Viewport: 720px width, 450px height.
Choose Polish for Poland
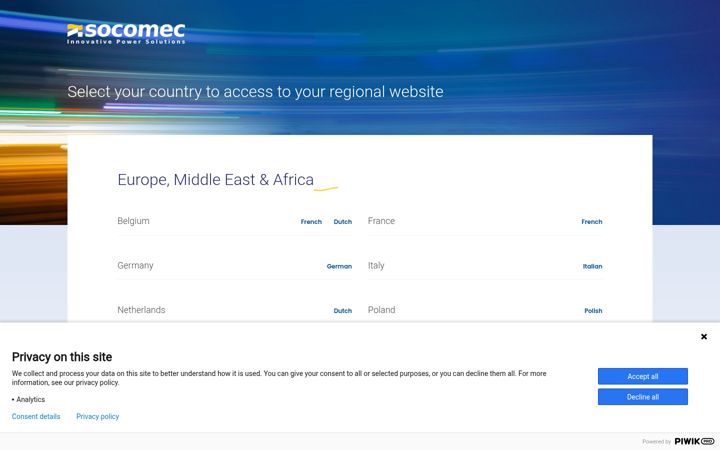[x=593, y=311]
